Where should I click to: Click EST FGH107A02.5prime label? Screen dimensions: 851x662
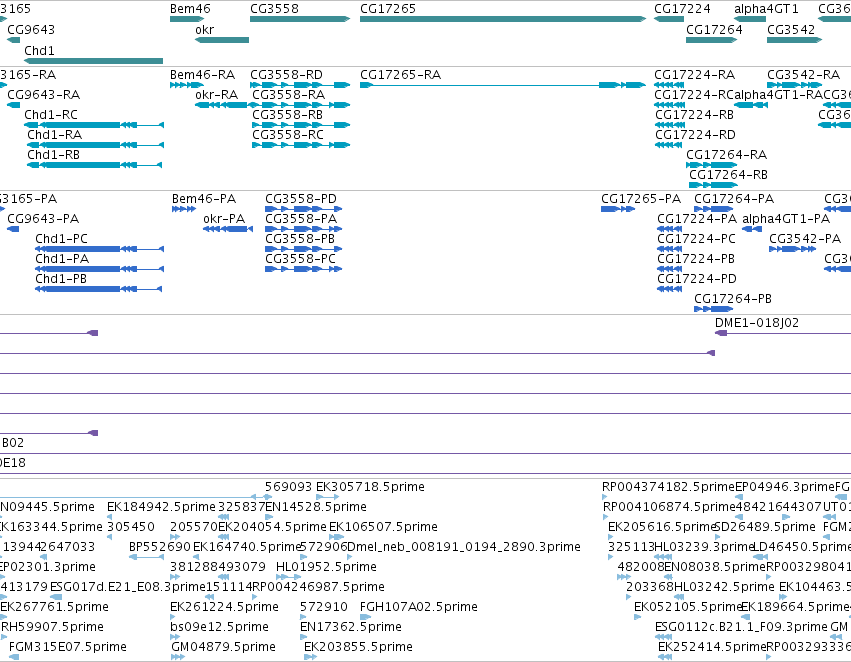[418, 607]
